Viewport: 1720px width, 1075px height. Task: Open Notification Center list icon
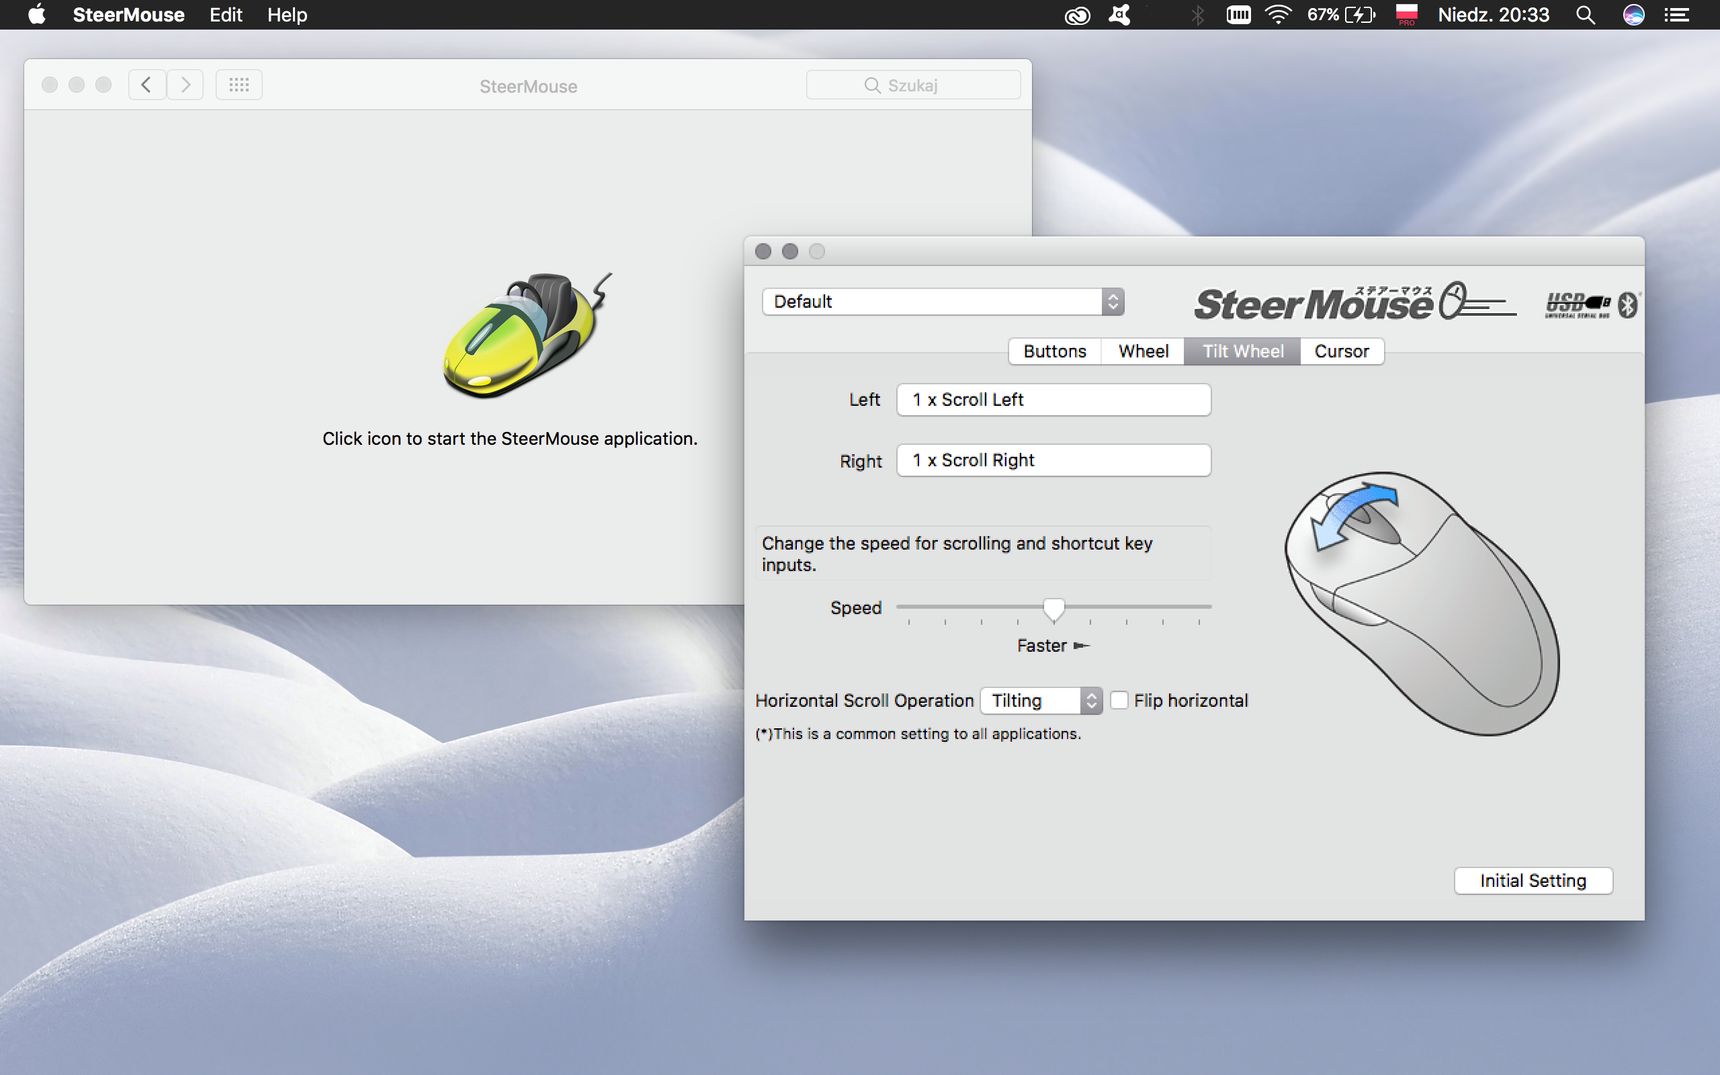[1676, 15]
